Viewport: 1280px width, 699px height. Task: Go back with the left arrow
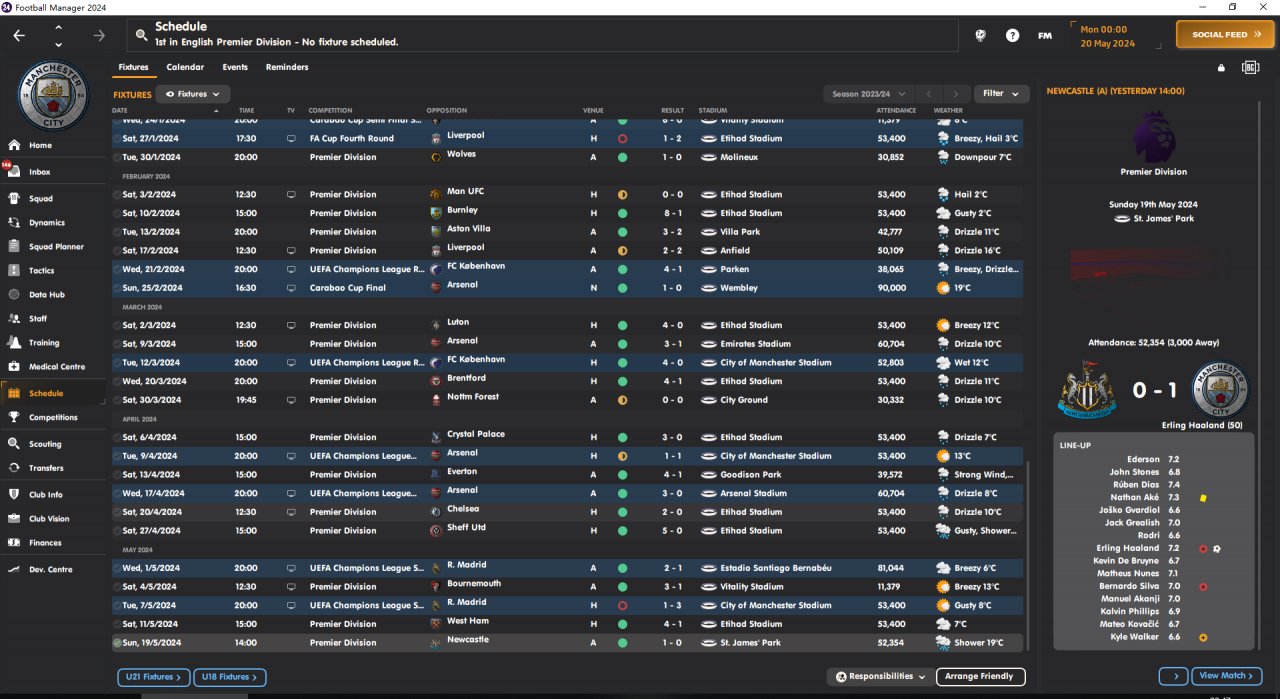point(19,35)
